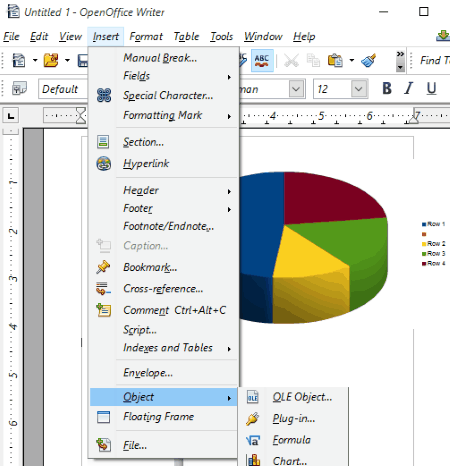Expand the Indexes and Tables submenu
450x466 pixels.
[x=163, y=348]
